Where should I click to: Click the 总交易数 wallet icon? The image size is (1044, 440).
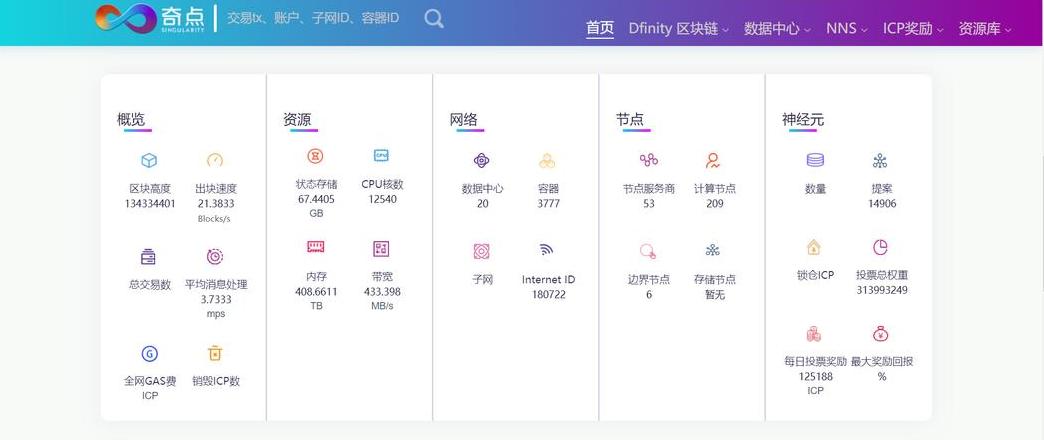click(x=148, y=256)
